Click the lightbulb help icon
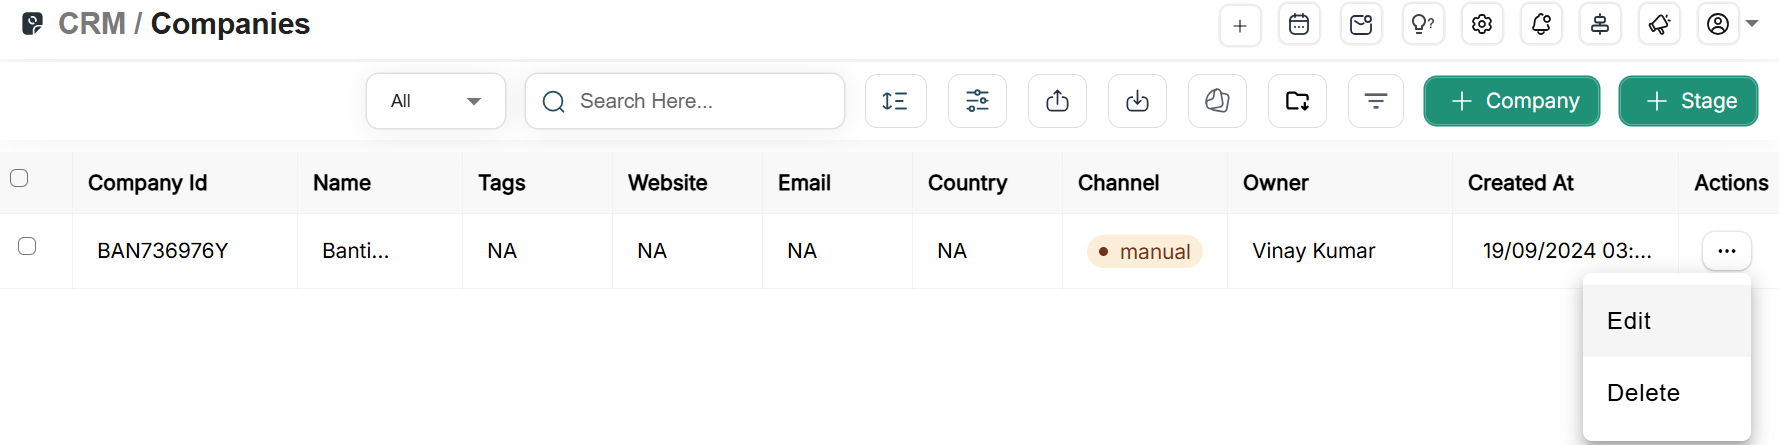This screenshot has height=445, width=1779. [1422, 25]
